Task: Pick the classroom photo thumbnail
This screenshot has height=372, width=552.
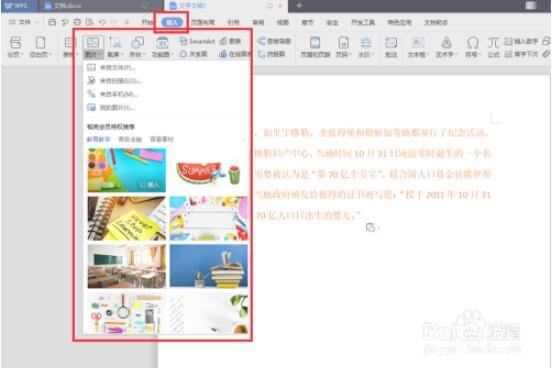Action: pyautogui.click(x=127, y=266)
